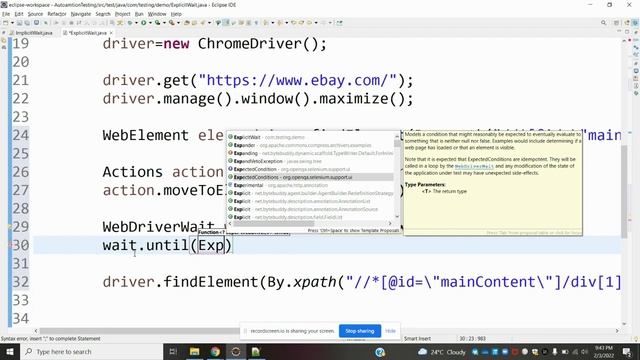The width and height of the screenshot is (640, 360).
Task: Click the 30 : 23 : 983 cursor position
Action: (472, 338)
